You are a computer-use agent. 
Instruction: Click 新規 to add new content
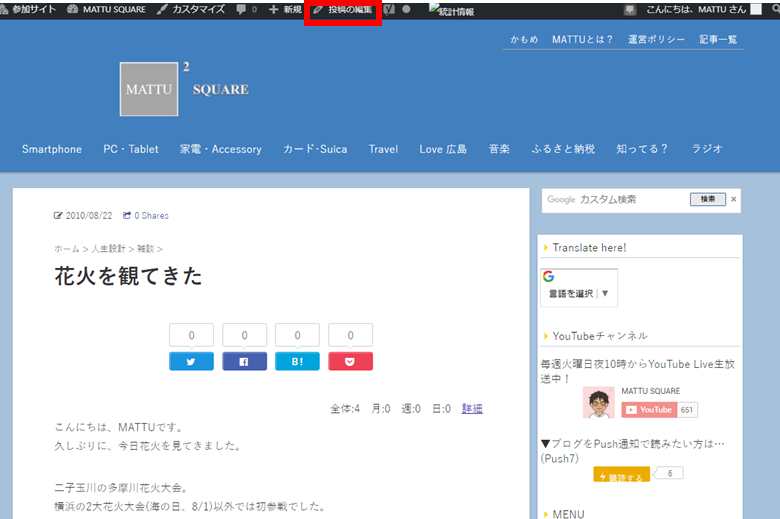click(x=286, y=9)
